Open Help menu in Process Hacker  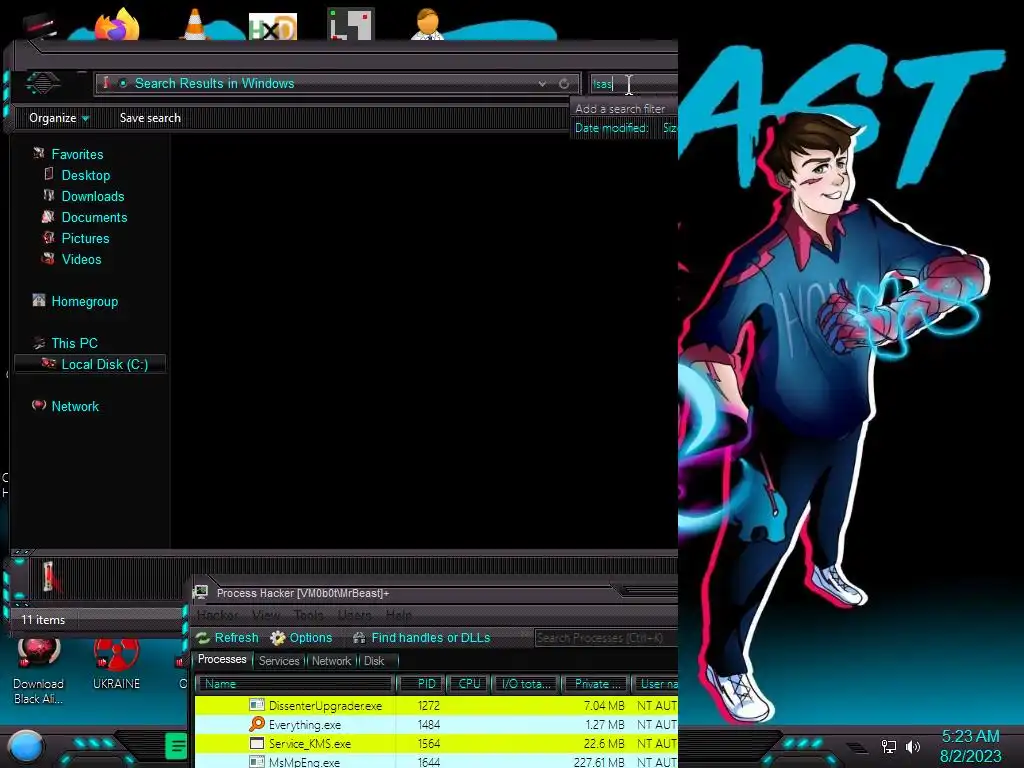(x=398, y=615)
